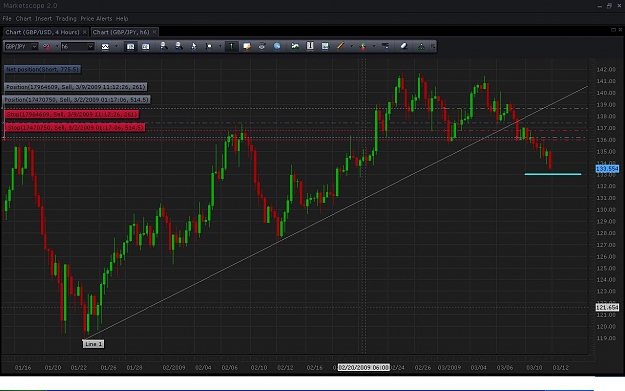This screenshot has width=625, height=391.
Task: Click the green triangle icon
Action: click(421, 47)
